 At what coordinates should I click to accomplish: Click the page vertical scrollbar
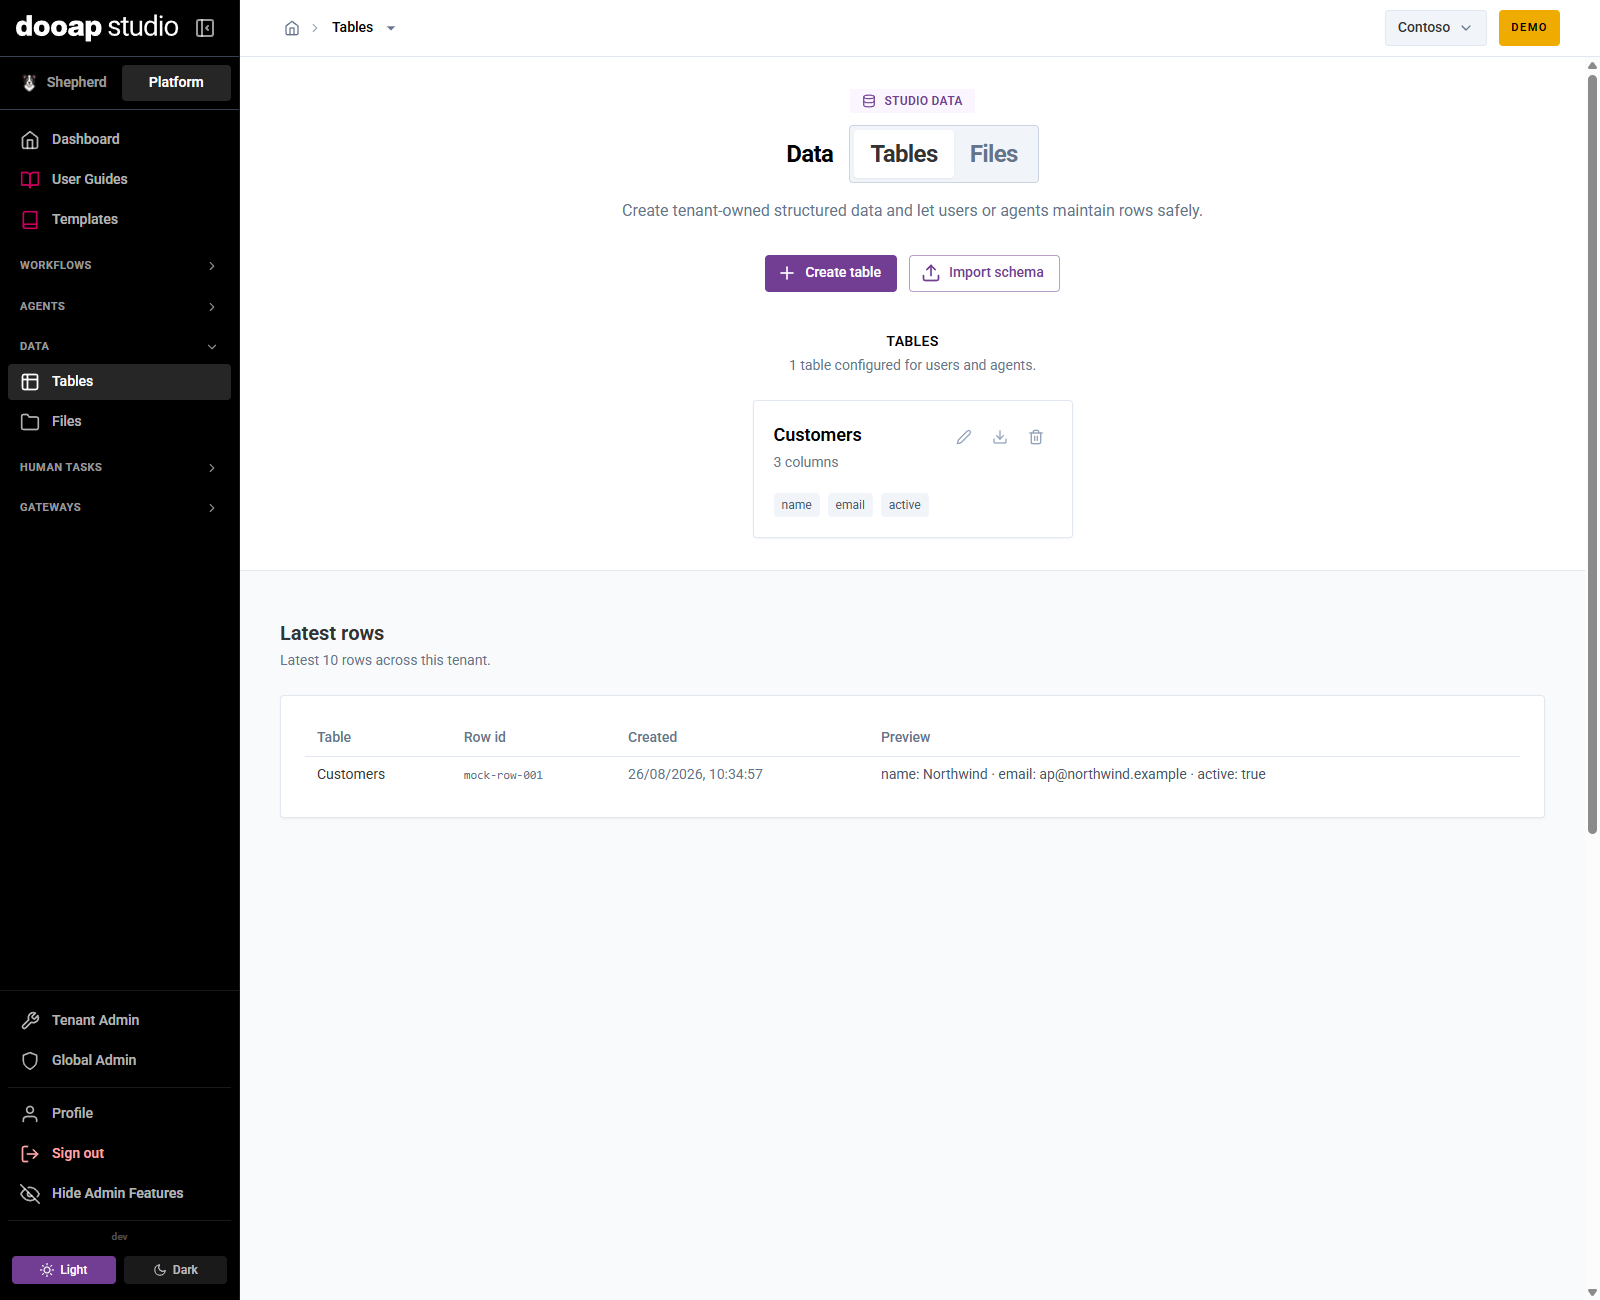1592,455
